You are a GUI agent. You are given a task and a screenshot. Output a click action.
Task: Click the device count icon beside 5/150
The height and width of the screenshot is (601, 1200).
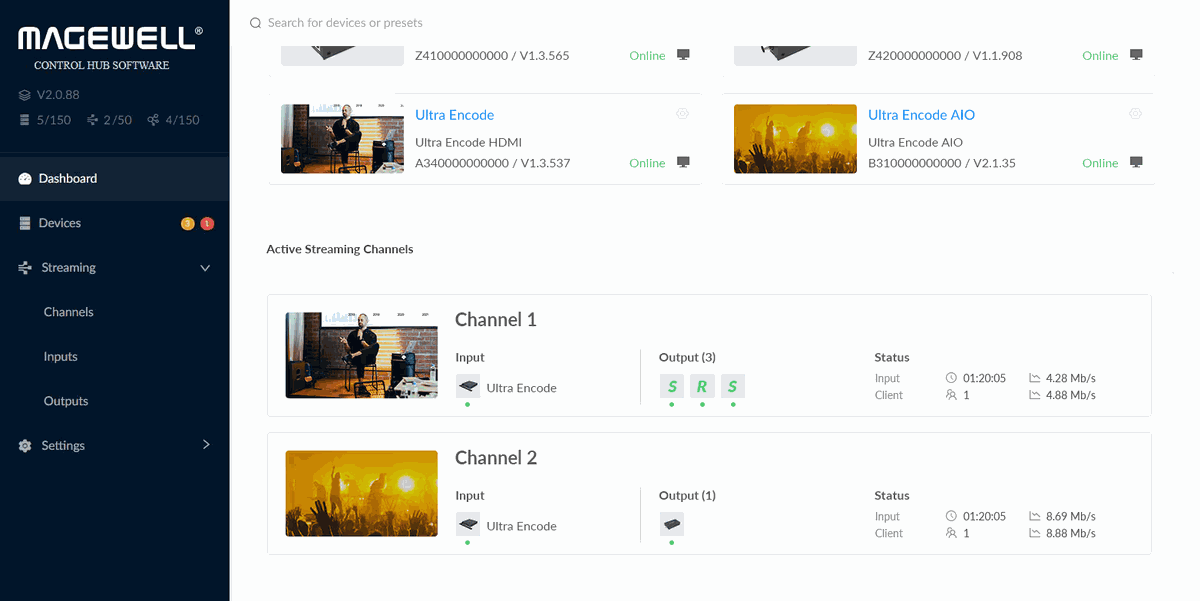click(x=25, y=120)
